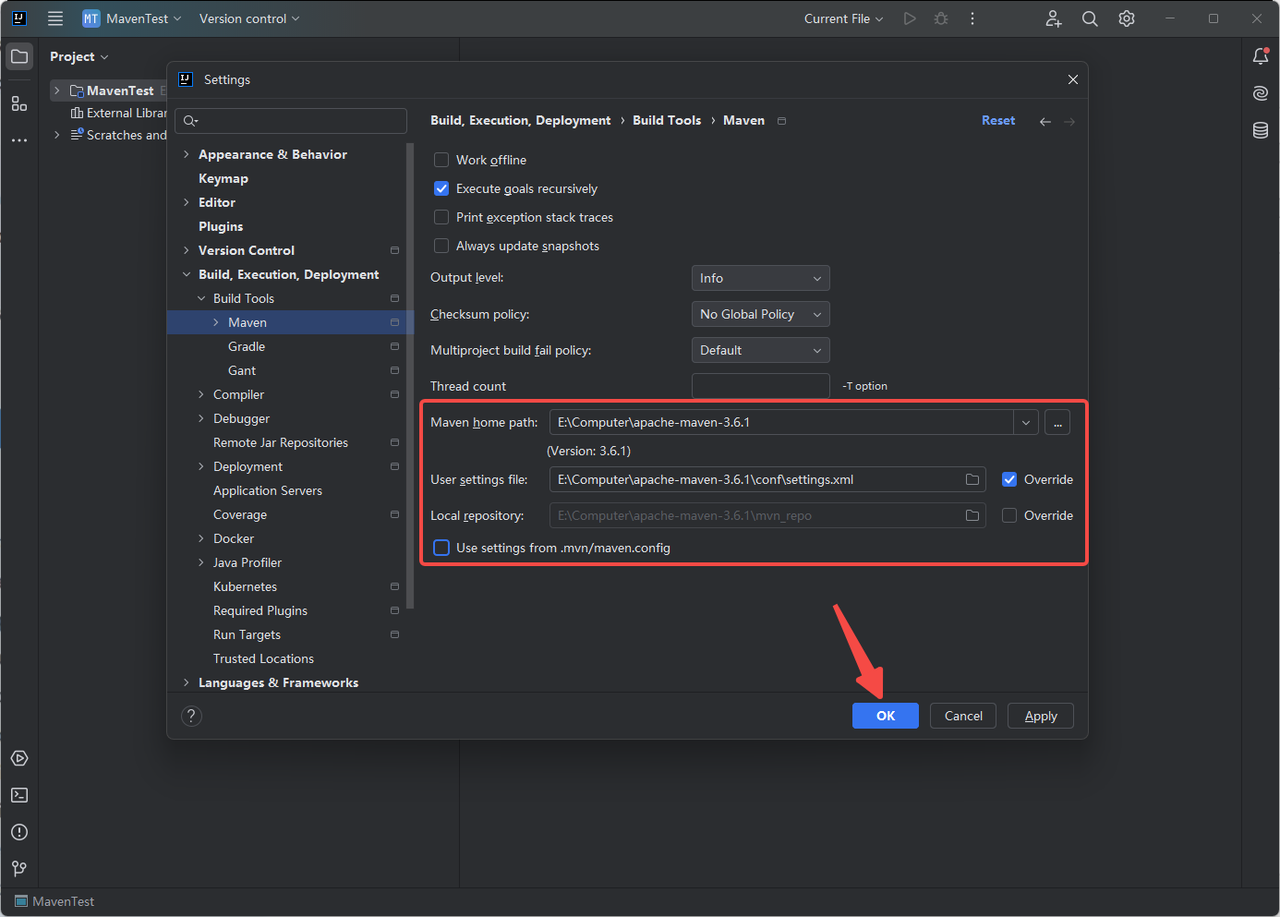Click the settings tree vertical scrollbar
1280x917 pixels.
[410, 375]
